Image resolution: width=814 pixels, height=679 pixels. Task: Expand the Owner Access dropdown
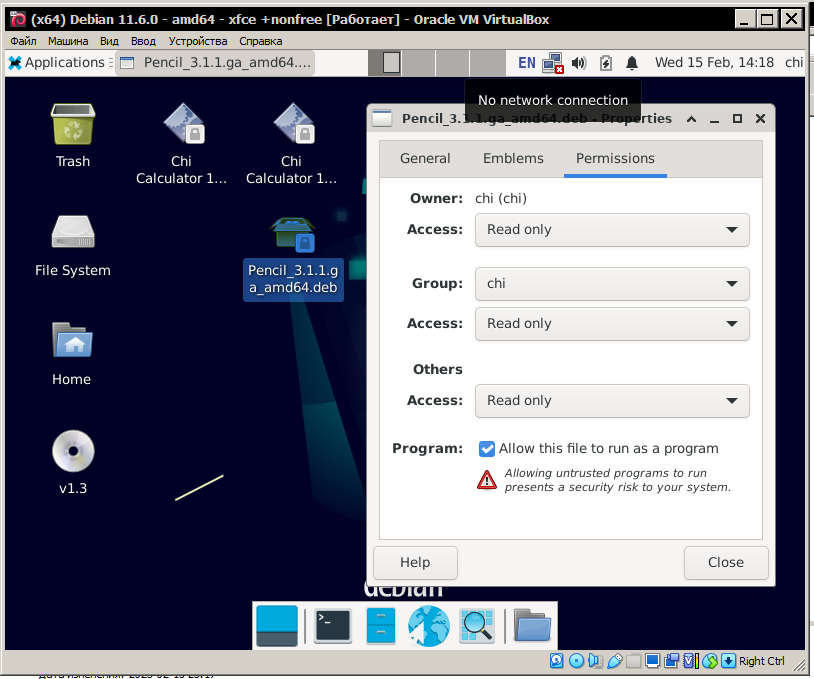[x=612, y=229]
